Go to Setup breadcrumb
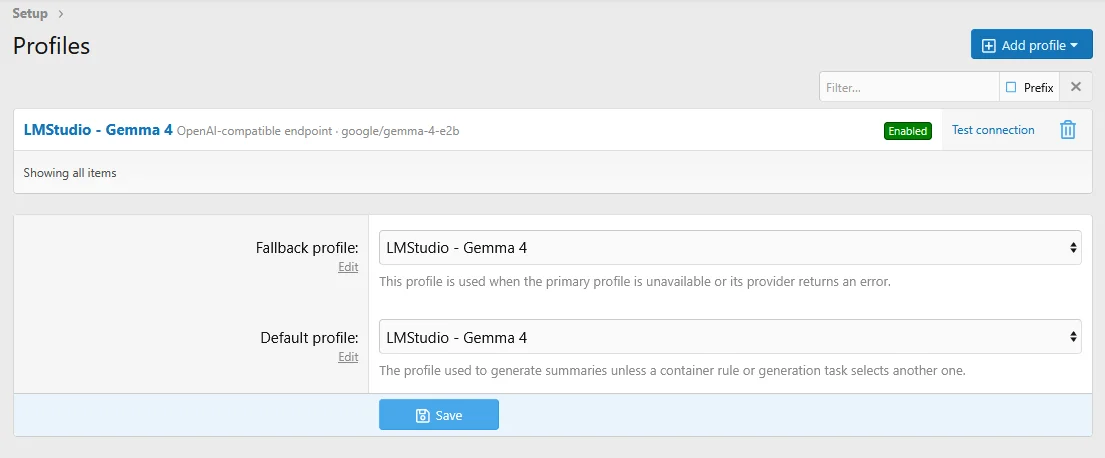The height and width of the screenshot is (458, 1105). [30, 13]
